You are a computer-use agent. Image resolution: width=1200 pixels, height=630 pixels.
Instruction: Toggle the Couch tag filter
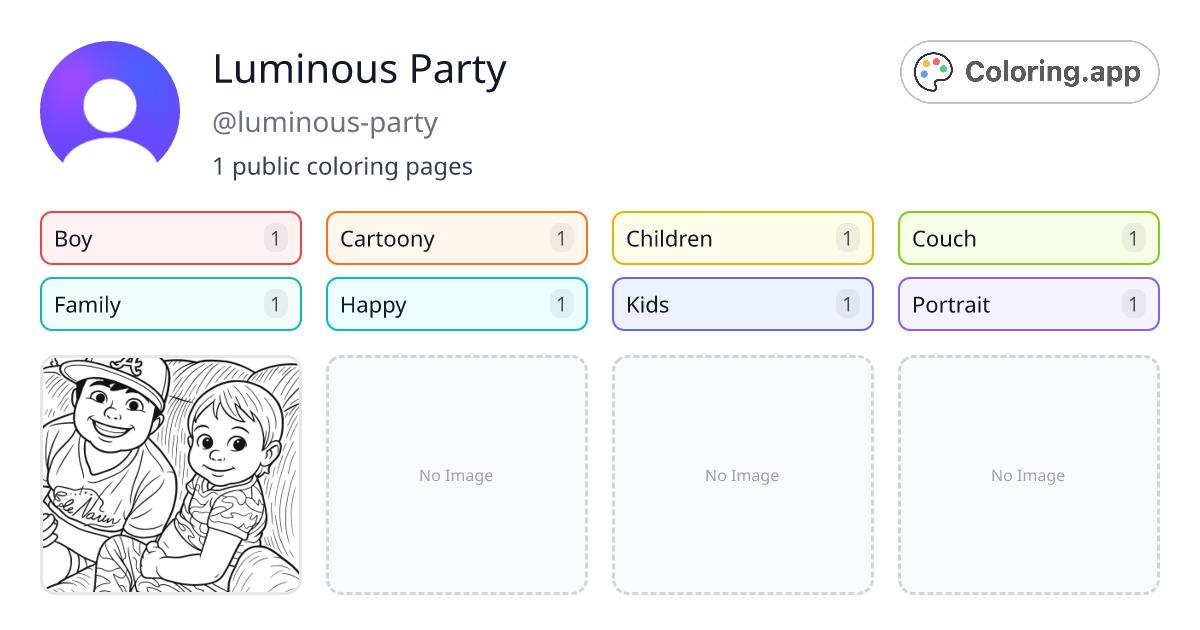tap(1028, 238)
